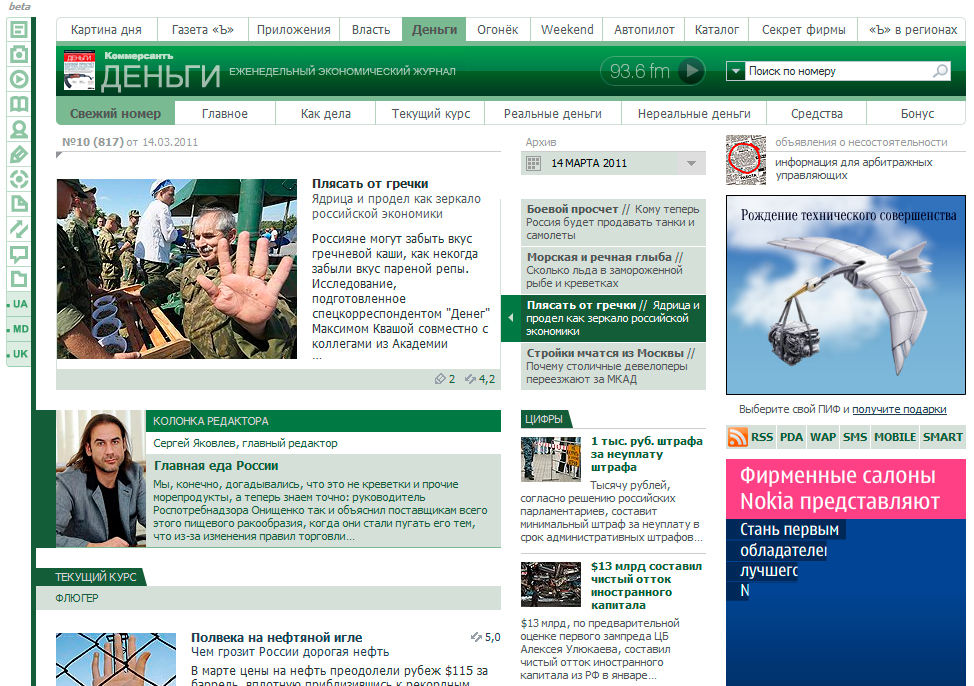
Task: Open the Огонёк tab
Action: (498, 30)
